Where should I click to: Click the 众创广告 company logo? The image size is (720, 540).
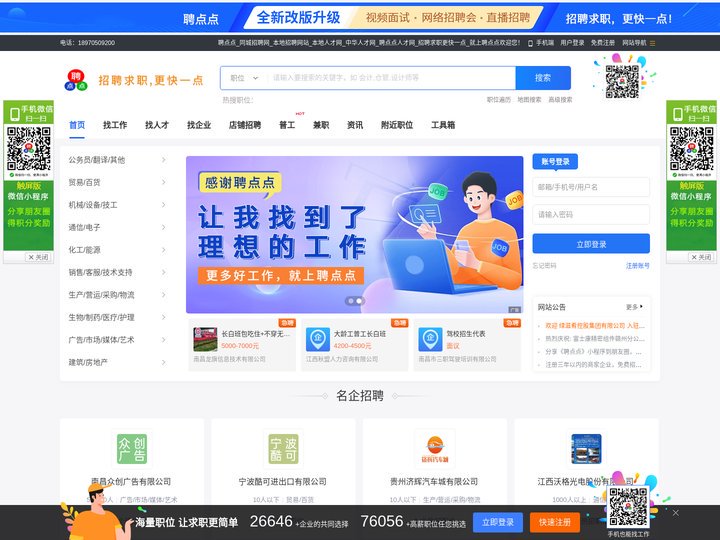132,449
